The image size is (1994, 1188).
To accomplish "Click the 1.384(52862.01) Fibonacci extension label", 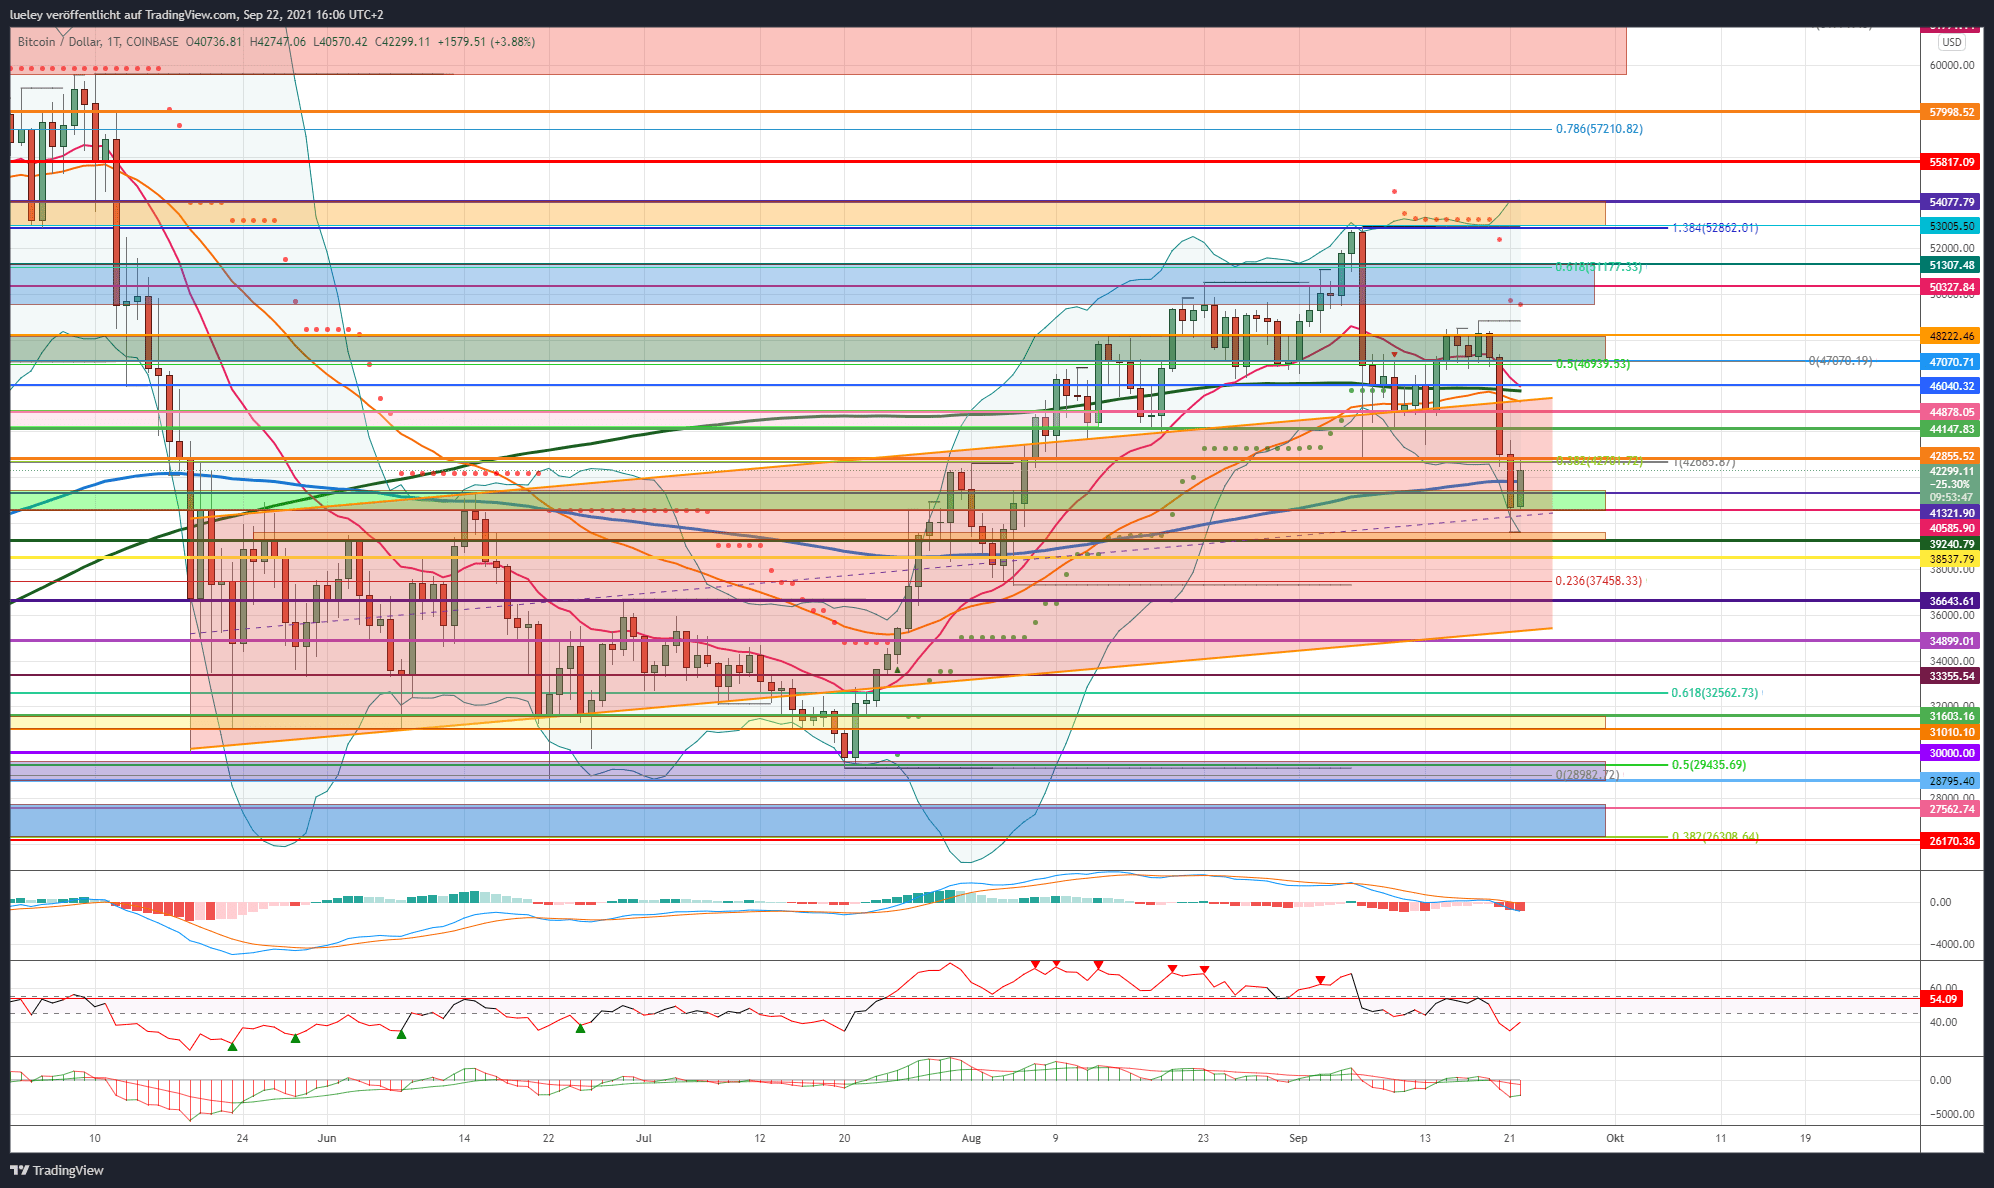I will point(1714,228).
